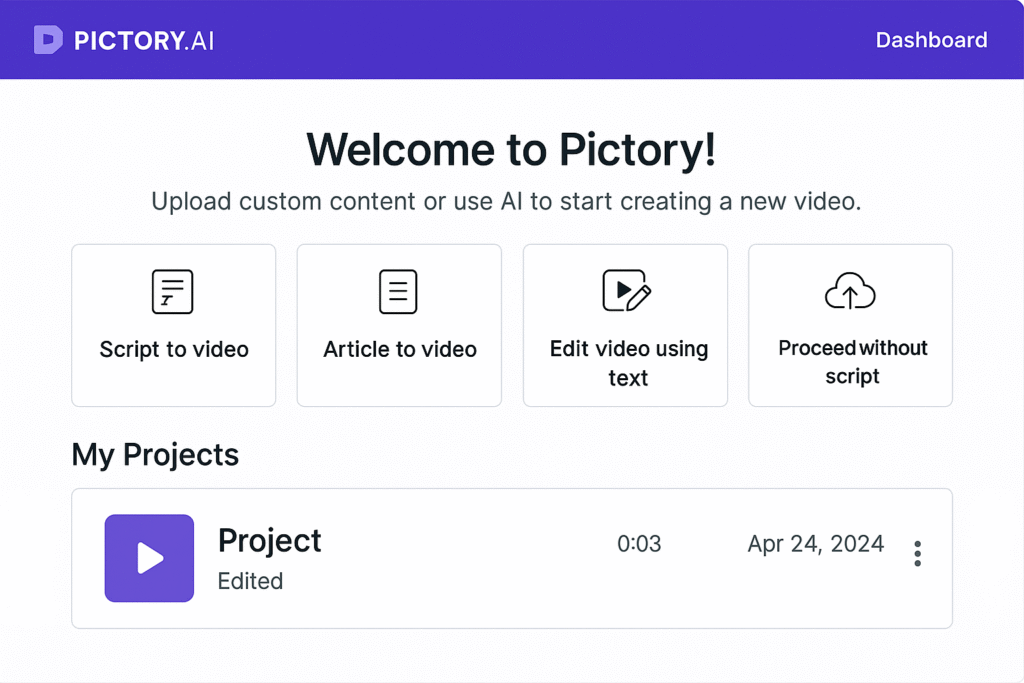Screen dimensions: 1024x683
Task: Click the Welcome to Pictory! heading
Action: click(511, 150)
